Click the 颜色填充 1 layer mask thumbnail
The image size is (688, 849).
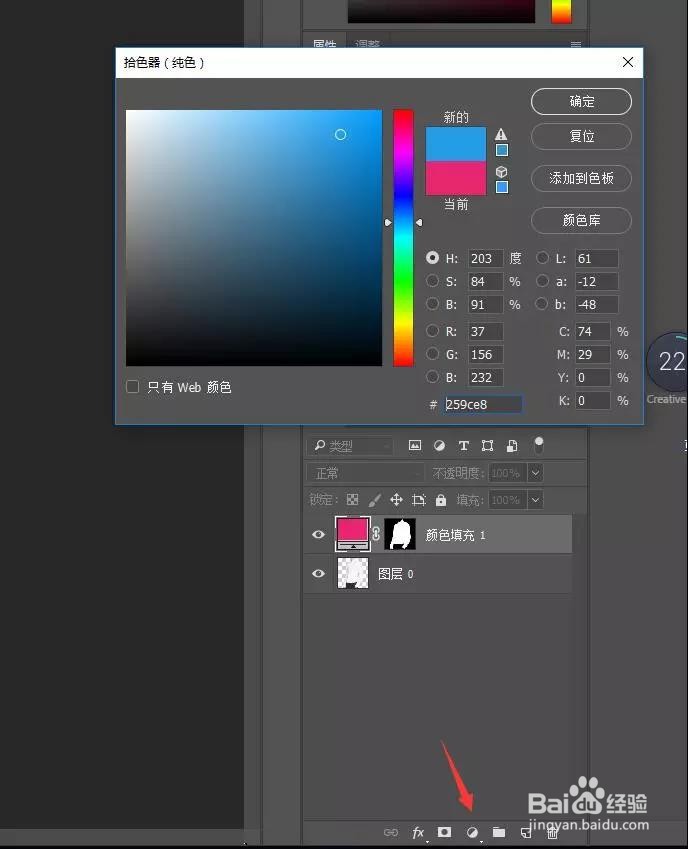pos(400,534)
